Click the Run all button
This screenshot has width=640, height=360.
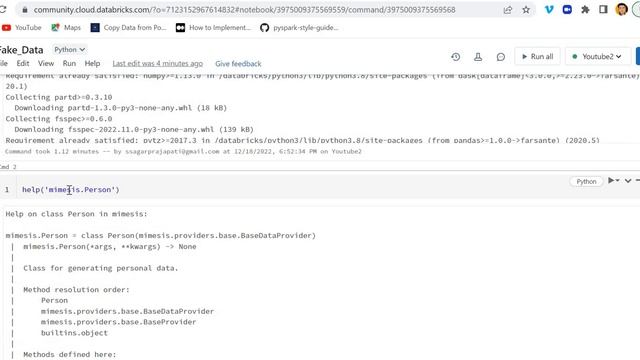click(537, 56)
